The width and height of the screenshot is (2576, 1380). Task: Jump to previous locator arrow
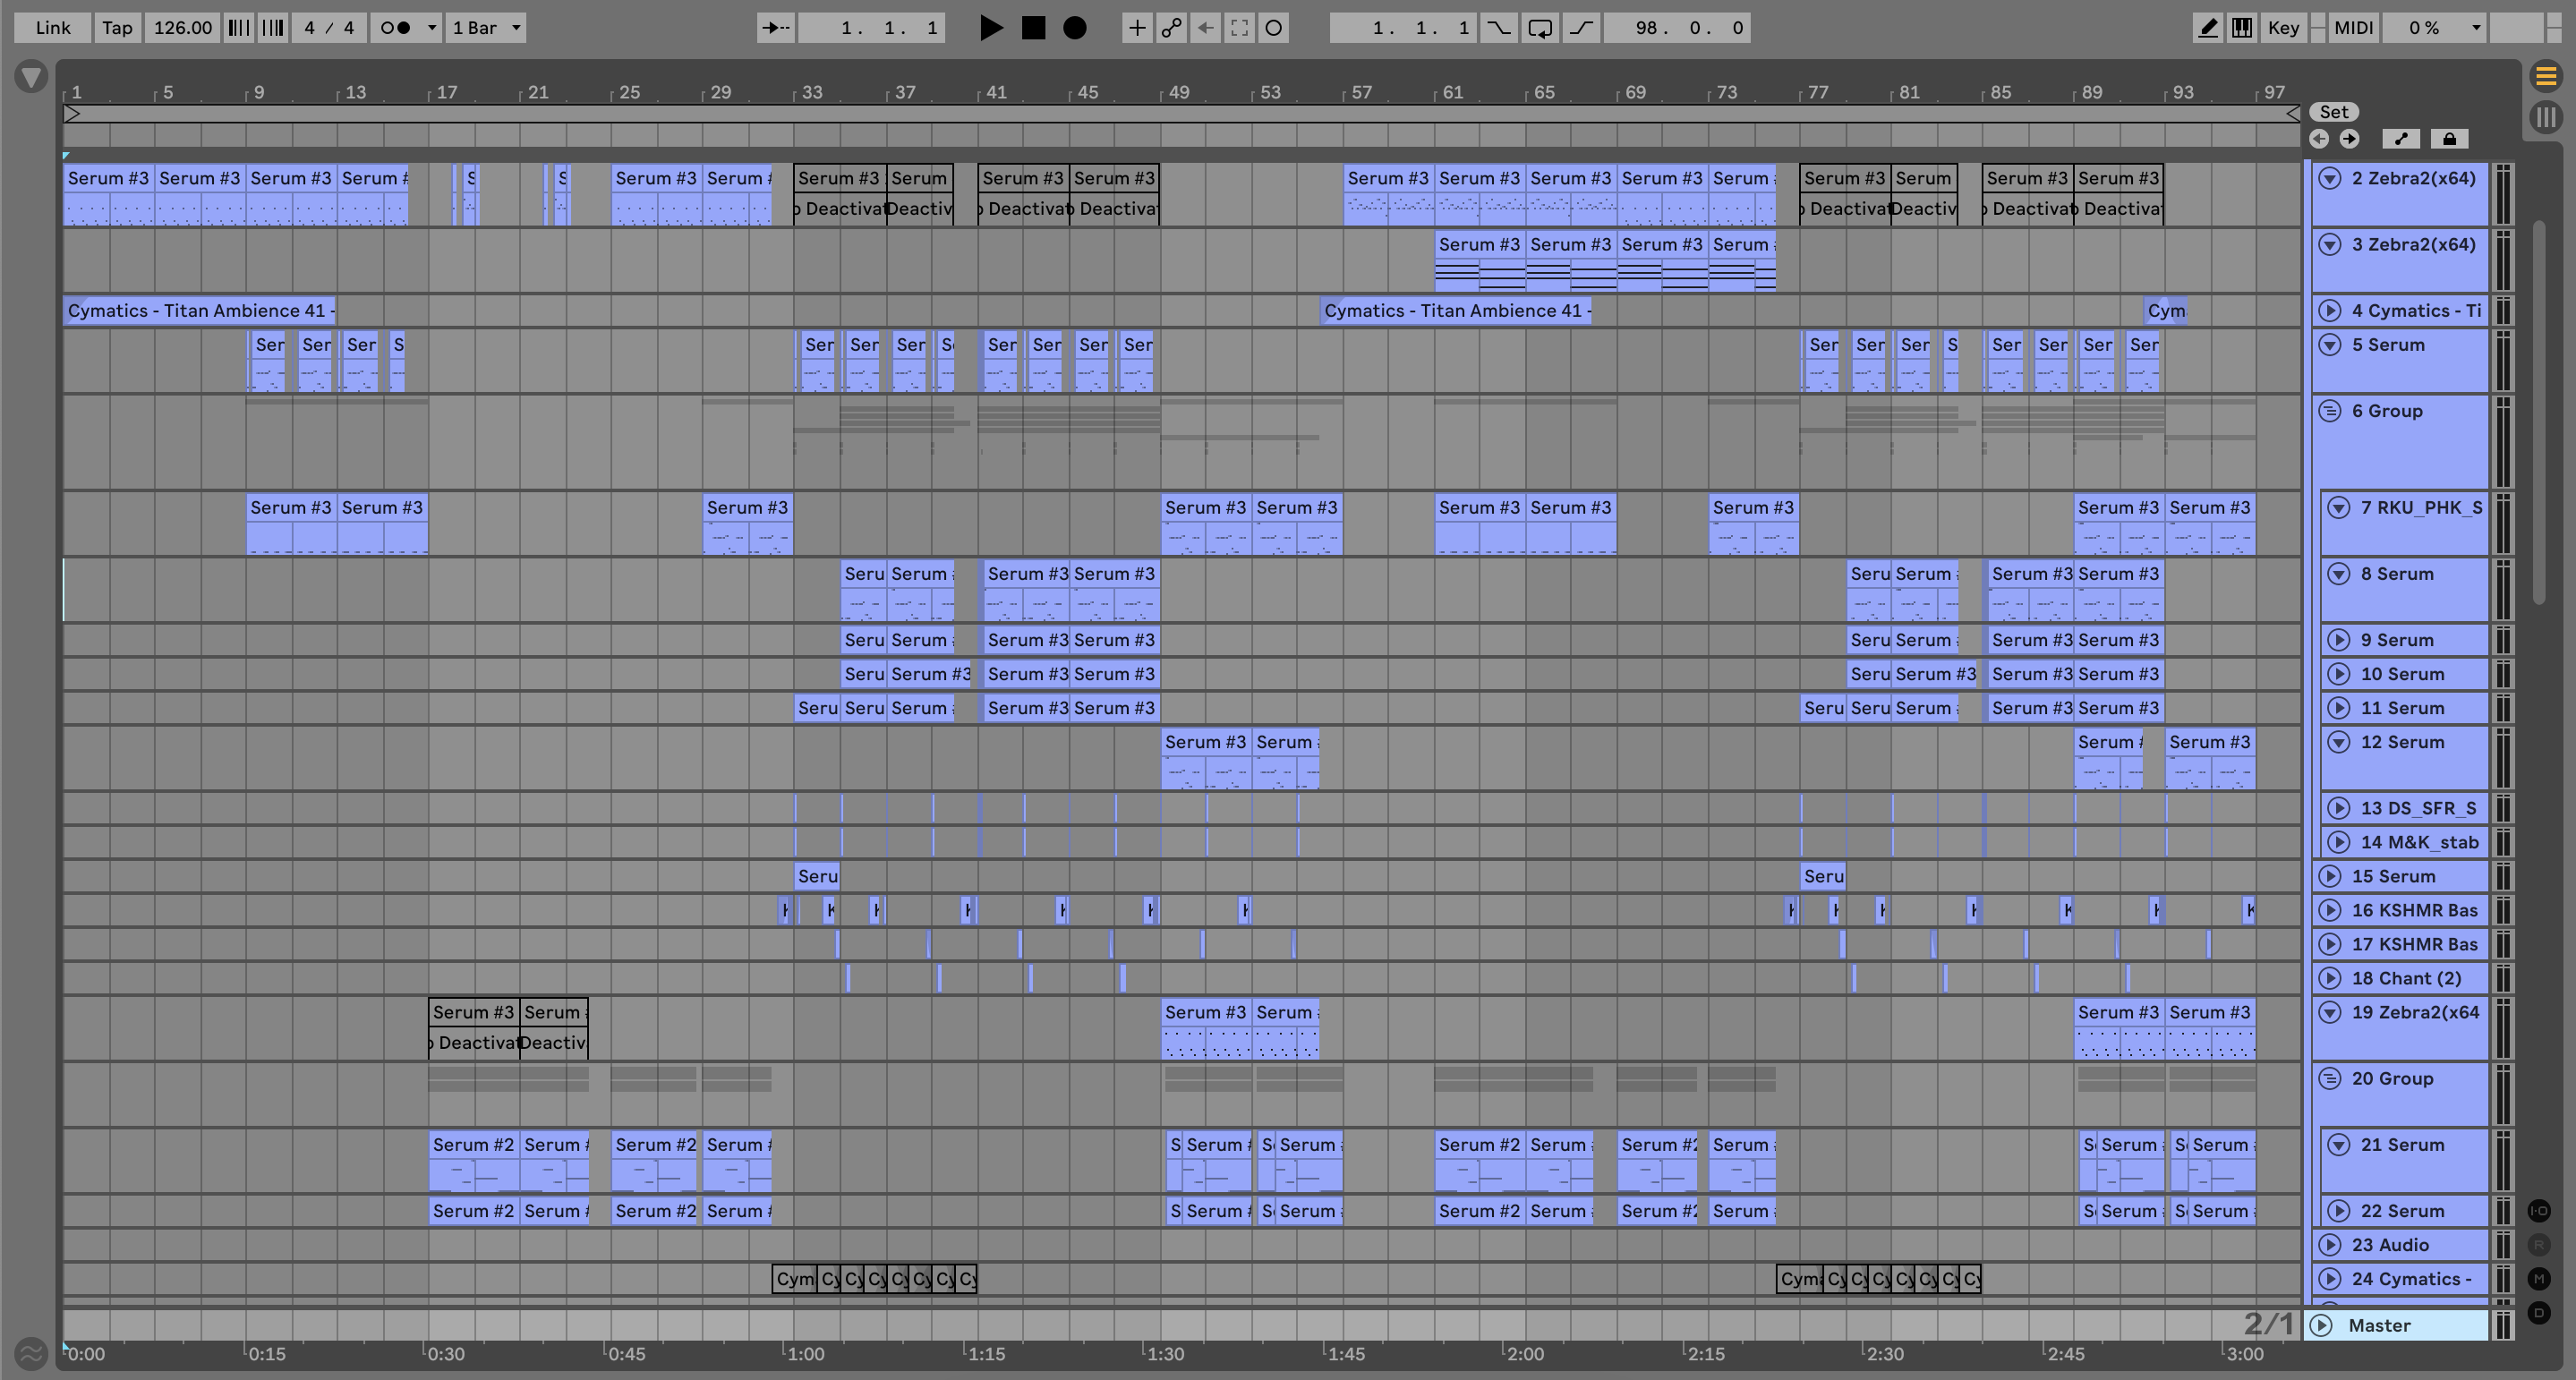tap(2319, 139)
